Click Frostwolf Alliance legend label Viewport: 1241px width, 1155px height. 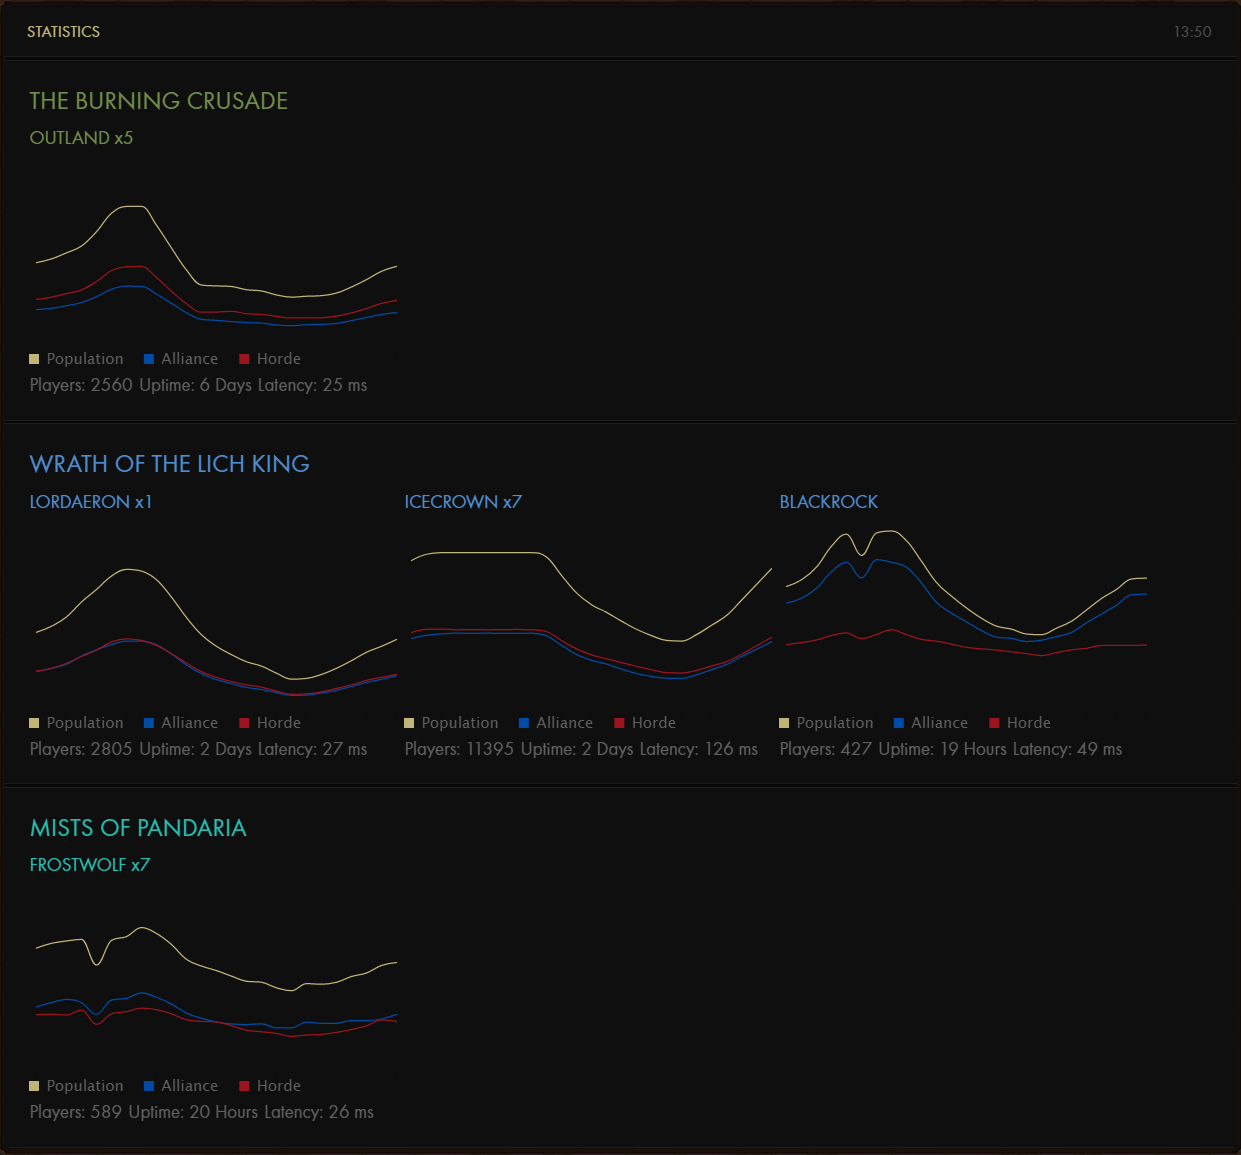coord(189,1086)
